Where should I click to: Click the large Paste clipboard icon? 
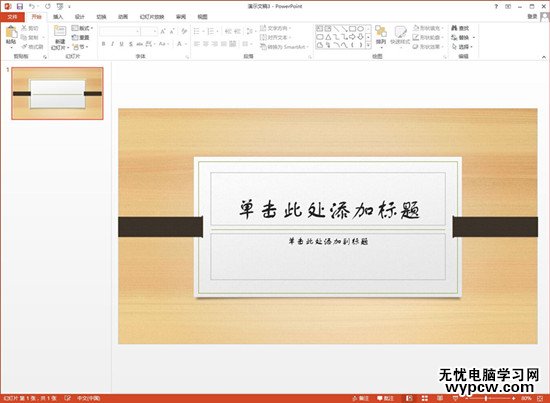coord(11,32)
